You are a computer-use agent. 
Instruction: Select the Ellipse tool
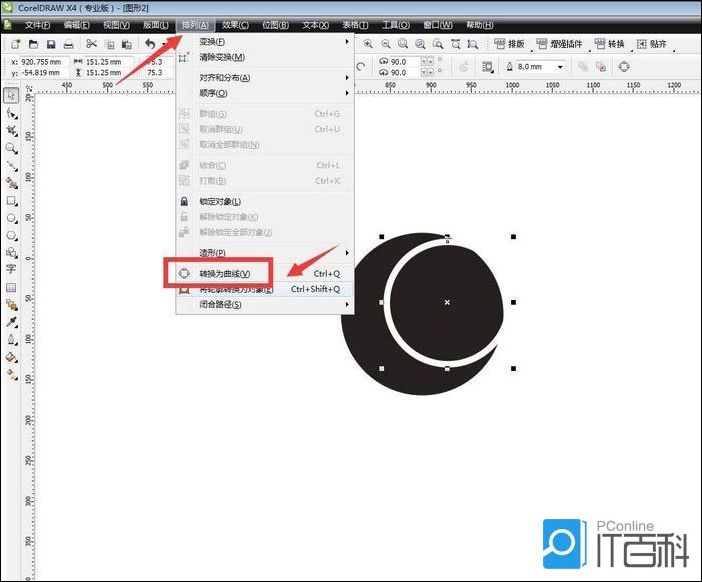[11, 218]
